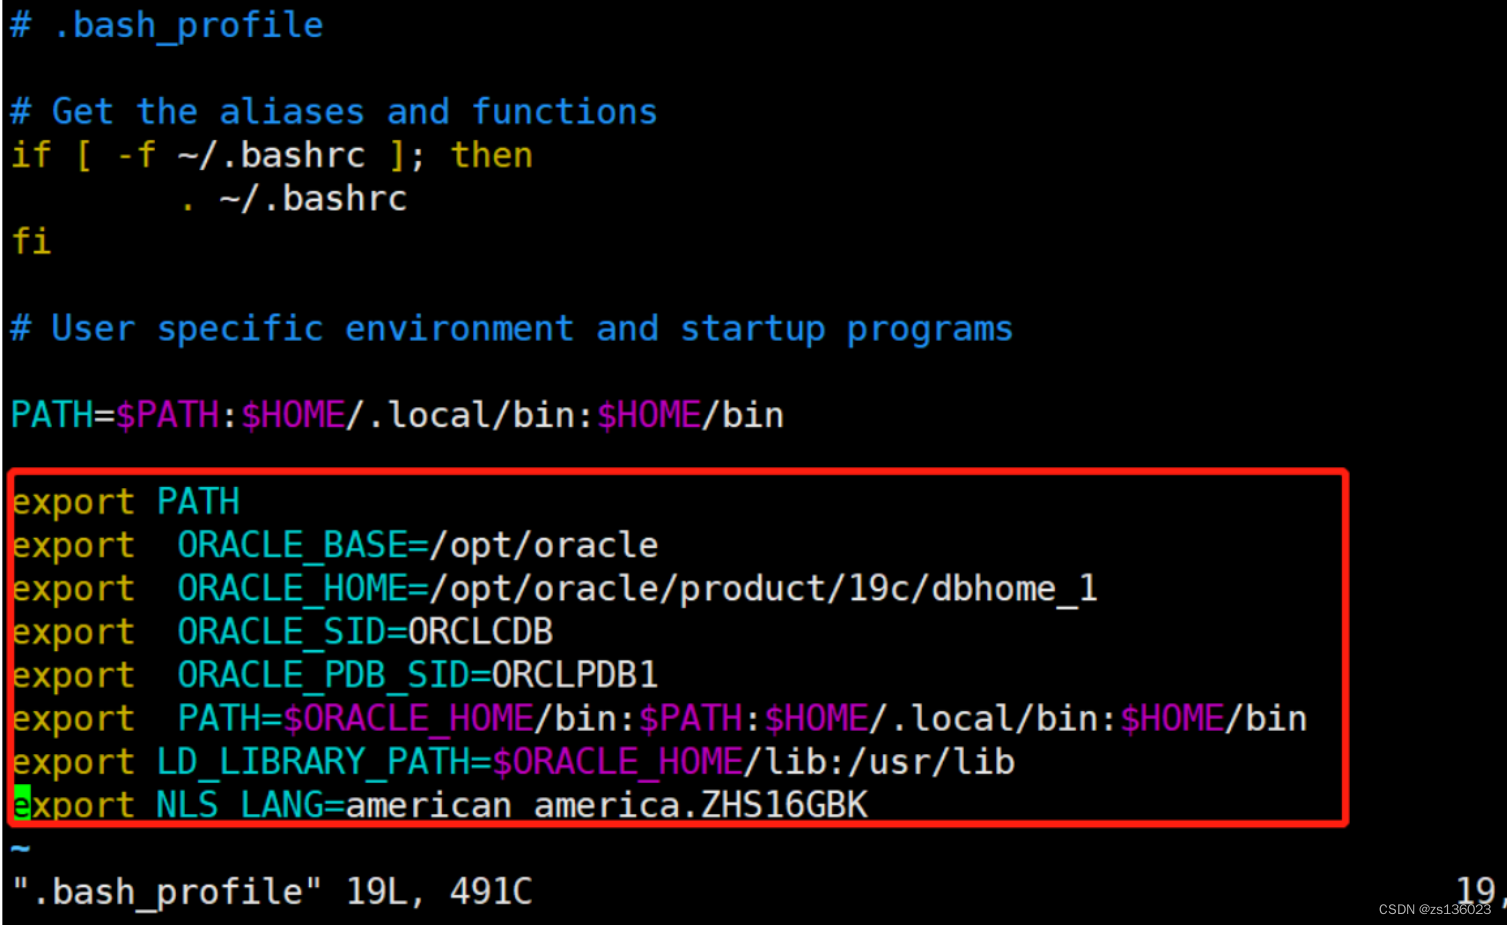Click the ".bash_profile" 19L, 491C status text
Image resolution: width=1507 pixels, height=925 pixels.
270,891
